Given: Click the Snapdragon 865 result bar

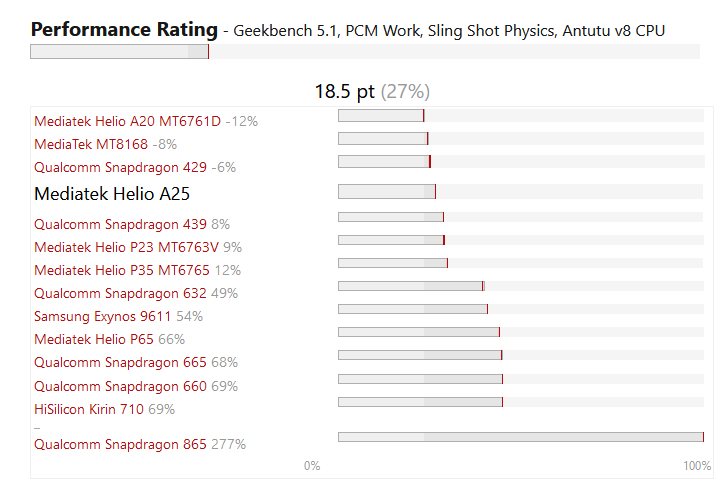Looking at the screenshot, I should (x=520, y=437).
